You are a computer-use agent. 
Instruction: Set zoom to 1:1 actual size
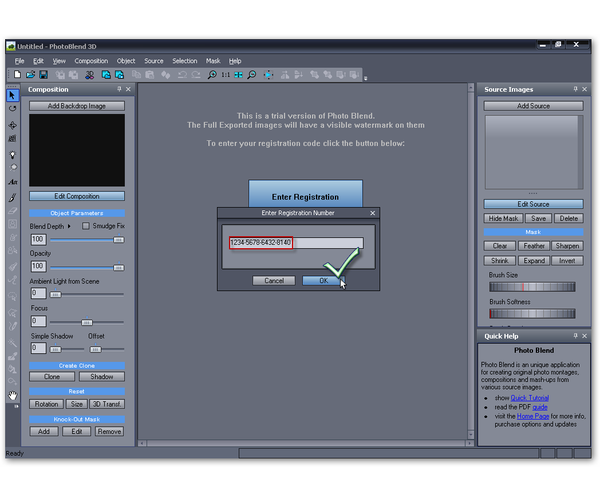pos(226,75)
